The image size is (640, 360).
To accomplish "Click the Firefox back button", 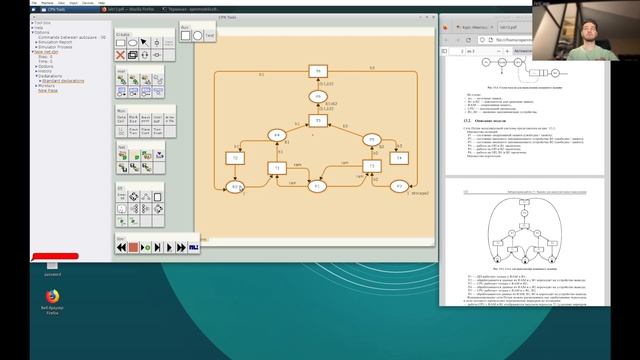I will tap(446, 40).
